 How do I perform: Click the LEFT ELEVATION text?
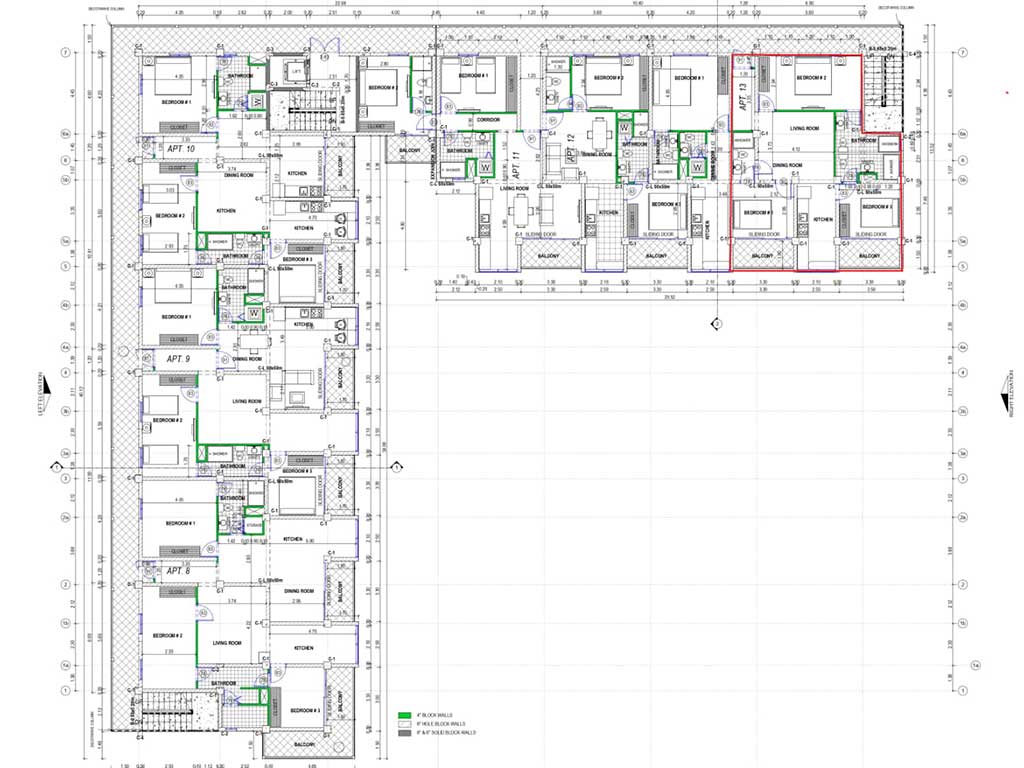click(x=42, y=398)
